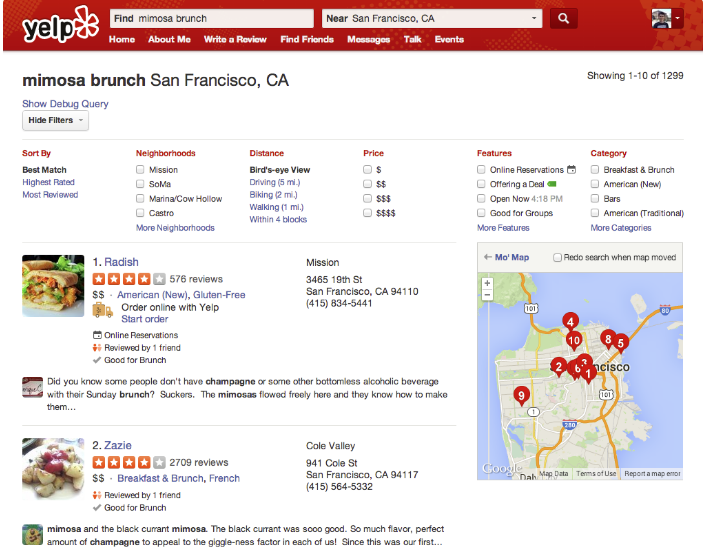Click the delivery truck order icon
This screenshot has height=547, width=722.
103,311
